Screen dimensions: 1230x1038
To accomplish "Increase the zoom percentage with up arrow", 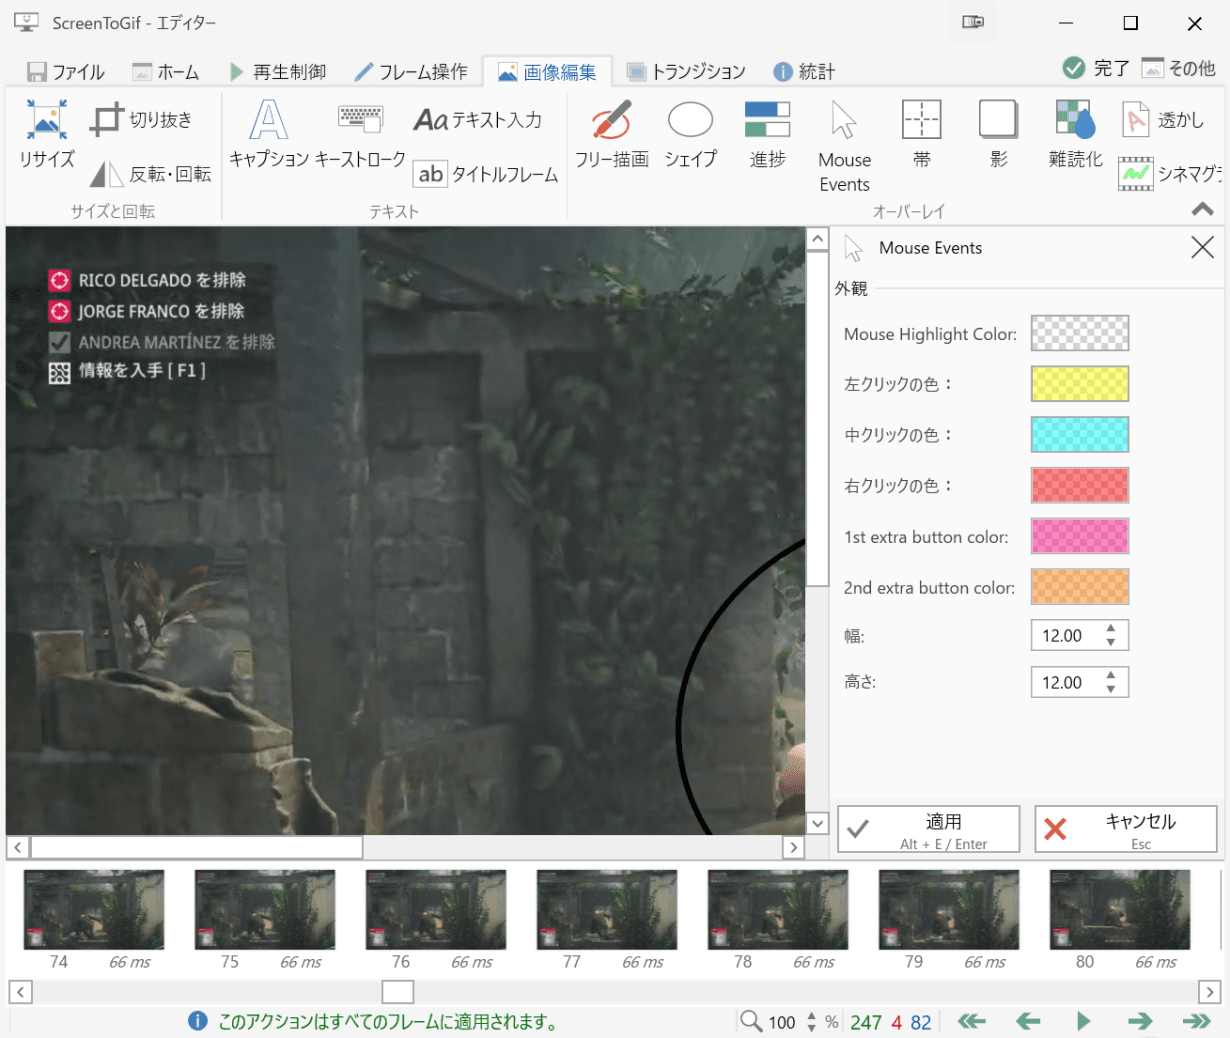I will click(811, 1016).
